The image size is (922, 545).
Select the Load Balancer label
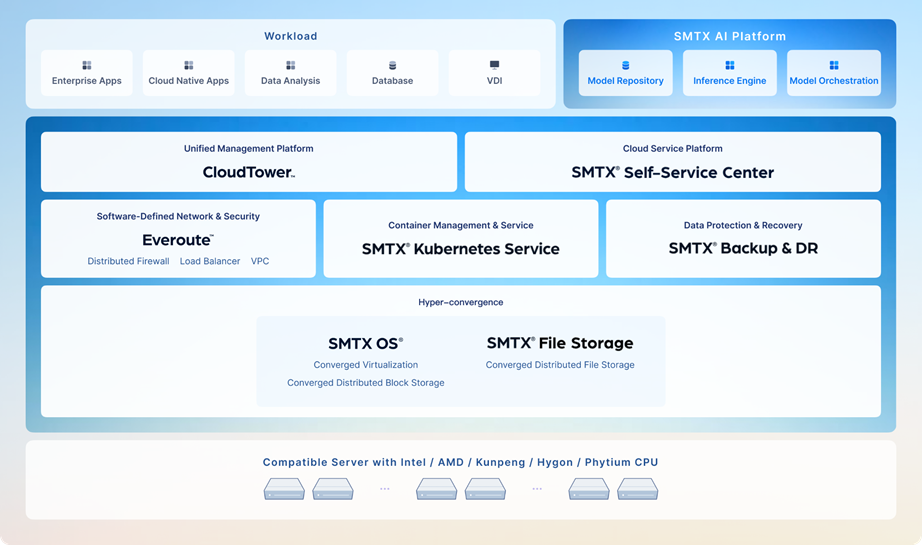tap(210, 261)
